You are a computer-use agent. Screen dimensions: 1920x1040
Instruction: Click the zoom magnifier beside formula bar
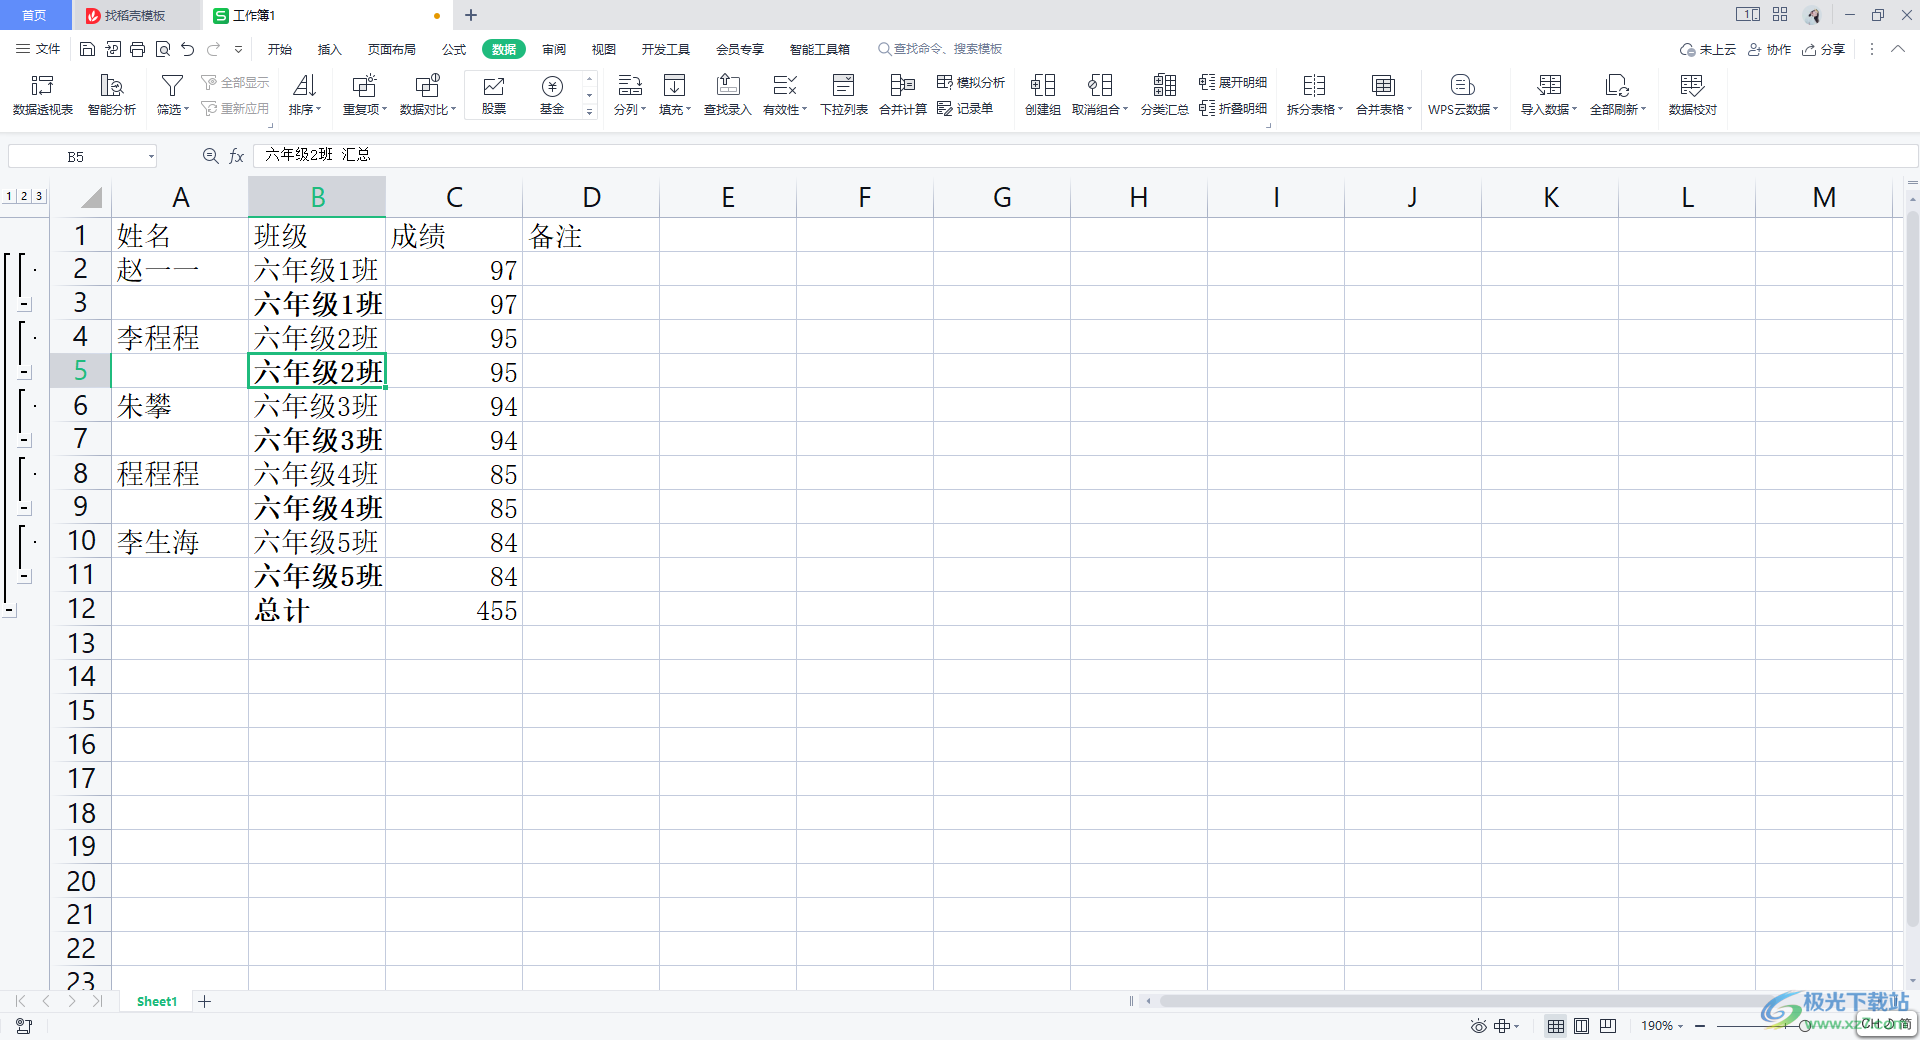point(210,156)
